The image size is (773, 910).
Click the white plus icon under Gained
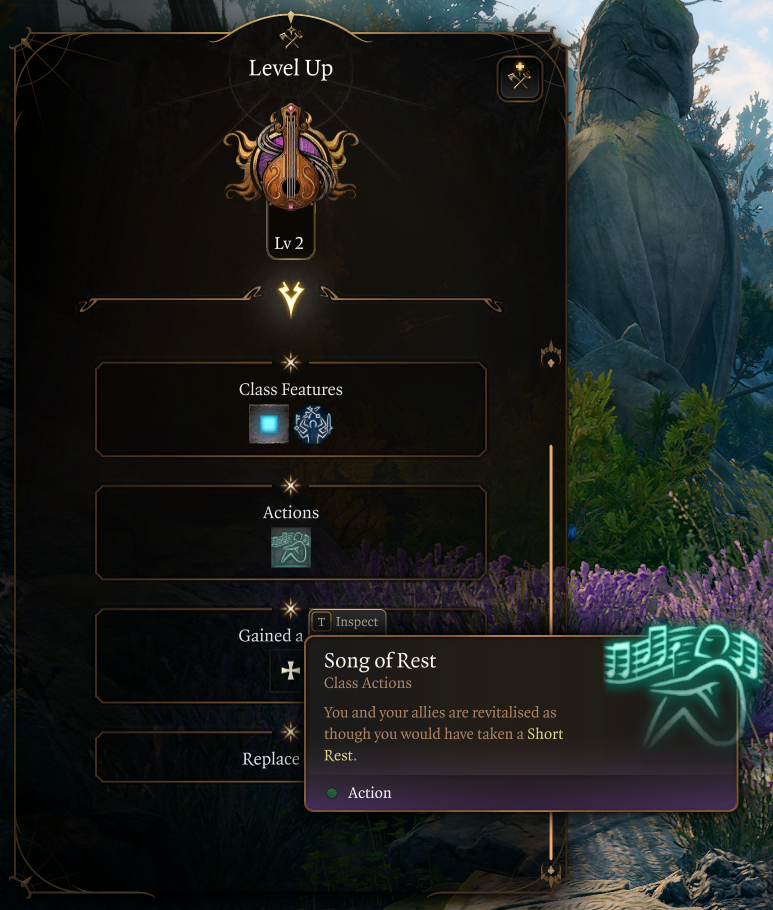coord(290,671)
